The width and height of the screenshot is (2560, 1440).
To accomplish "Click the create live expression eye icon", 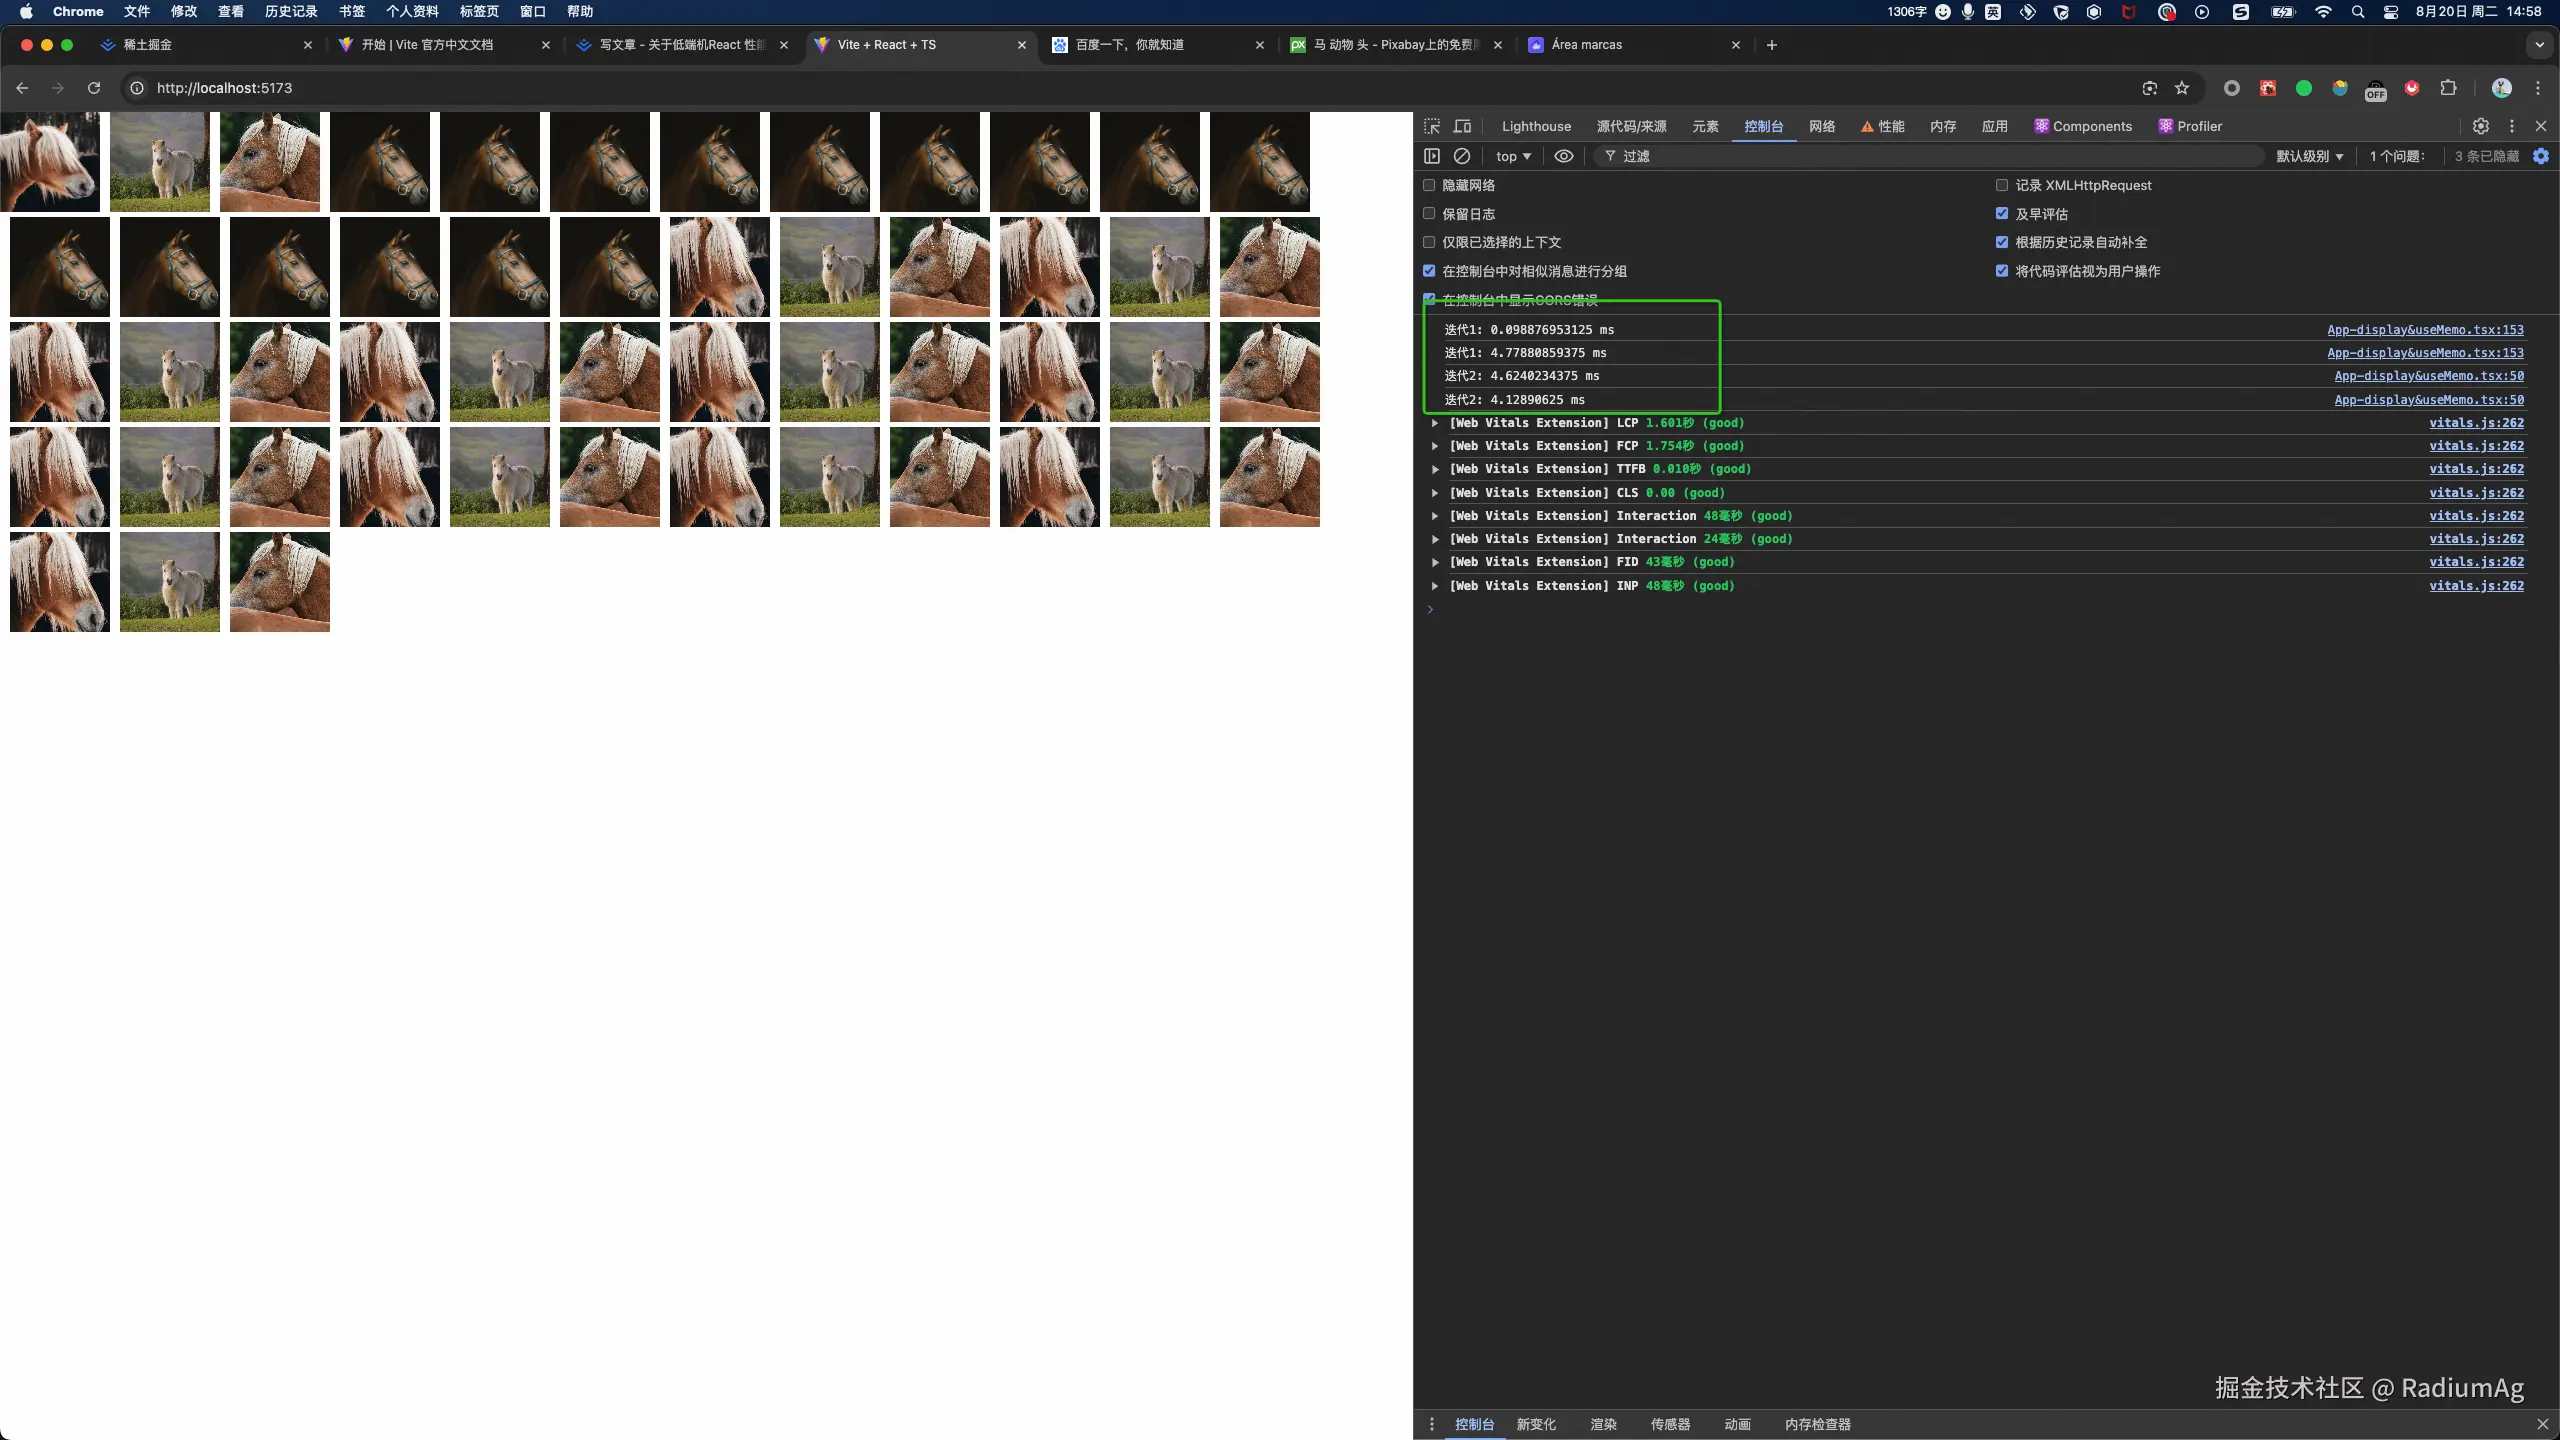I will tap(1564, 156).
